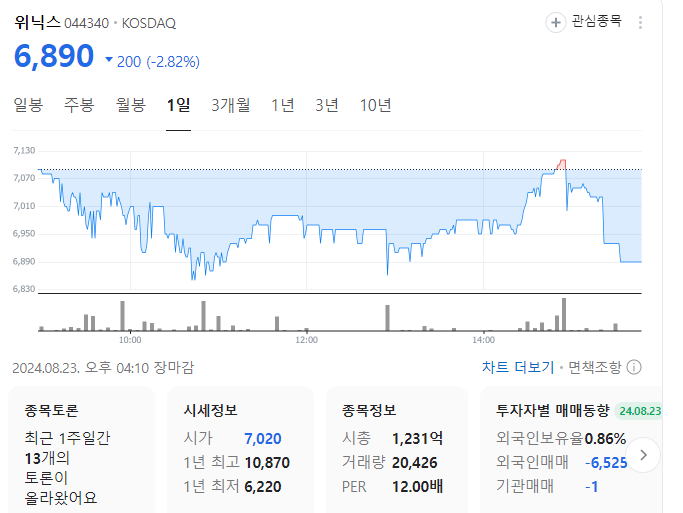The image size is (683, 513).
Task: Click the 관심종목 label
Action: point(596,21)
